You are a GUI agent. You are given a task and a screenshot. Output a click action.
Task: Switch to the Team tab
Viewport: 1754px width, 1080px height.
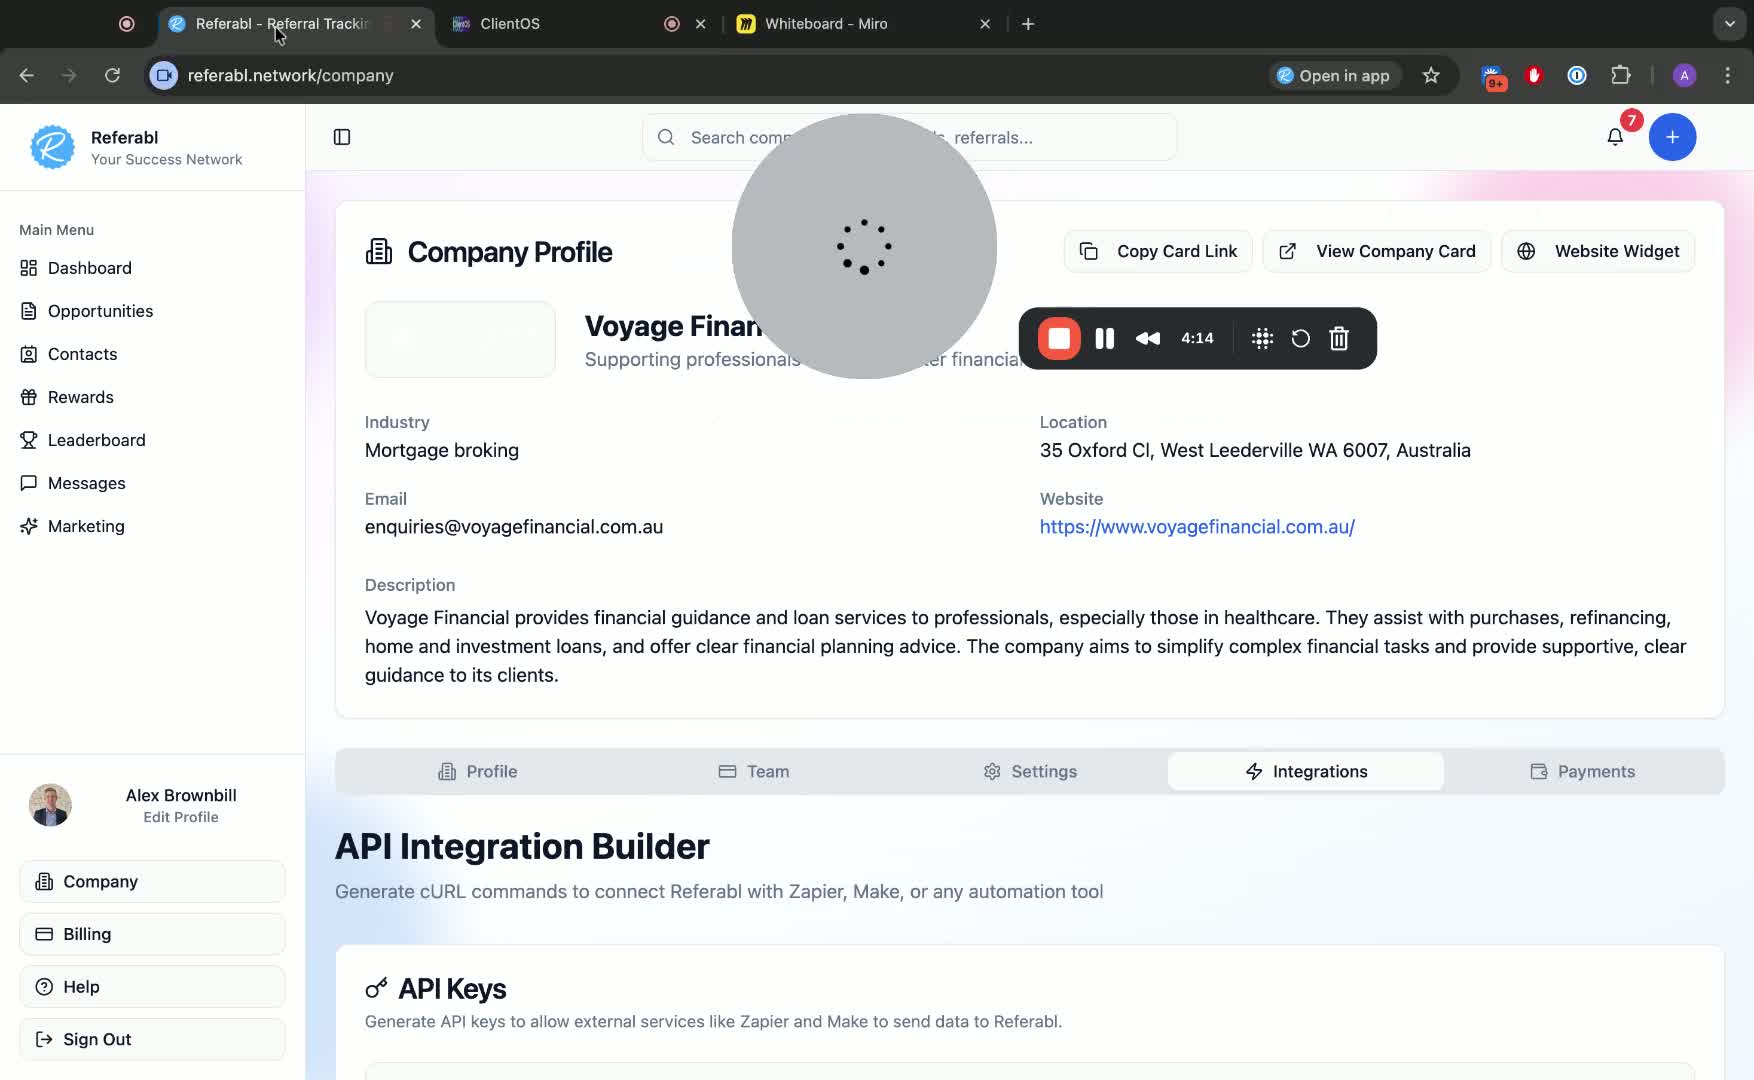click(753, 771)
